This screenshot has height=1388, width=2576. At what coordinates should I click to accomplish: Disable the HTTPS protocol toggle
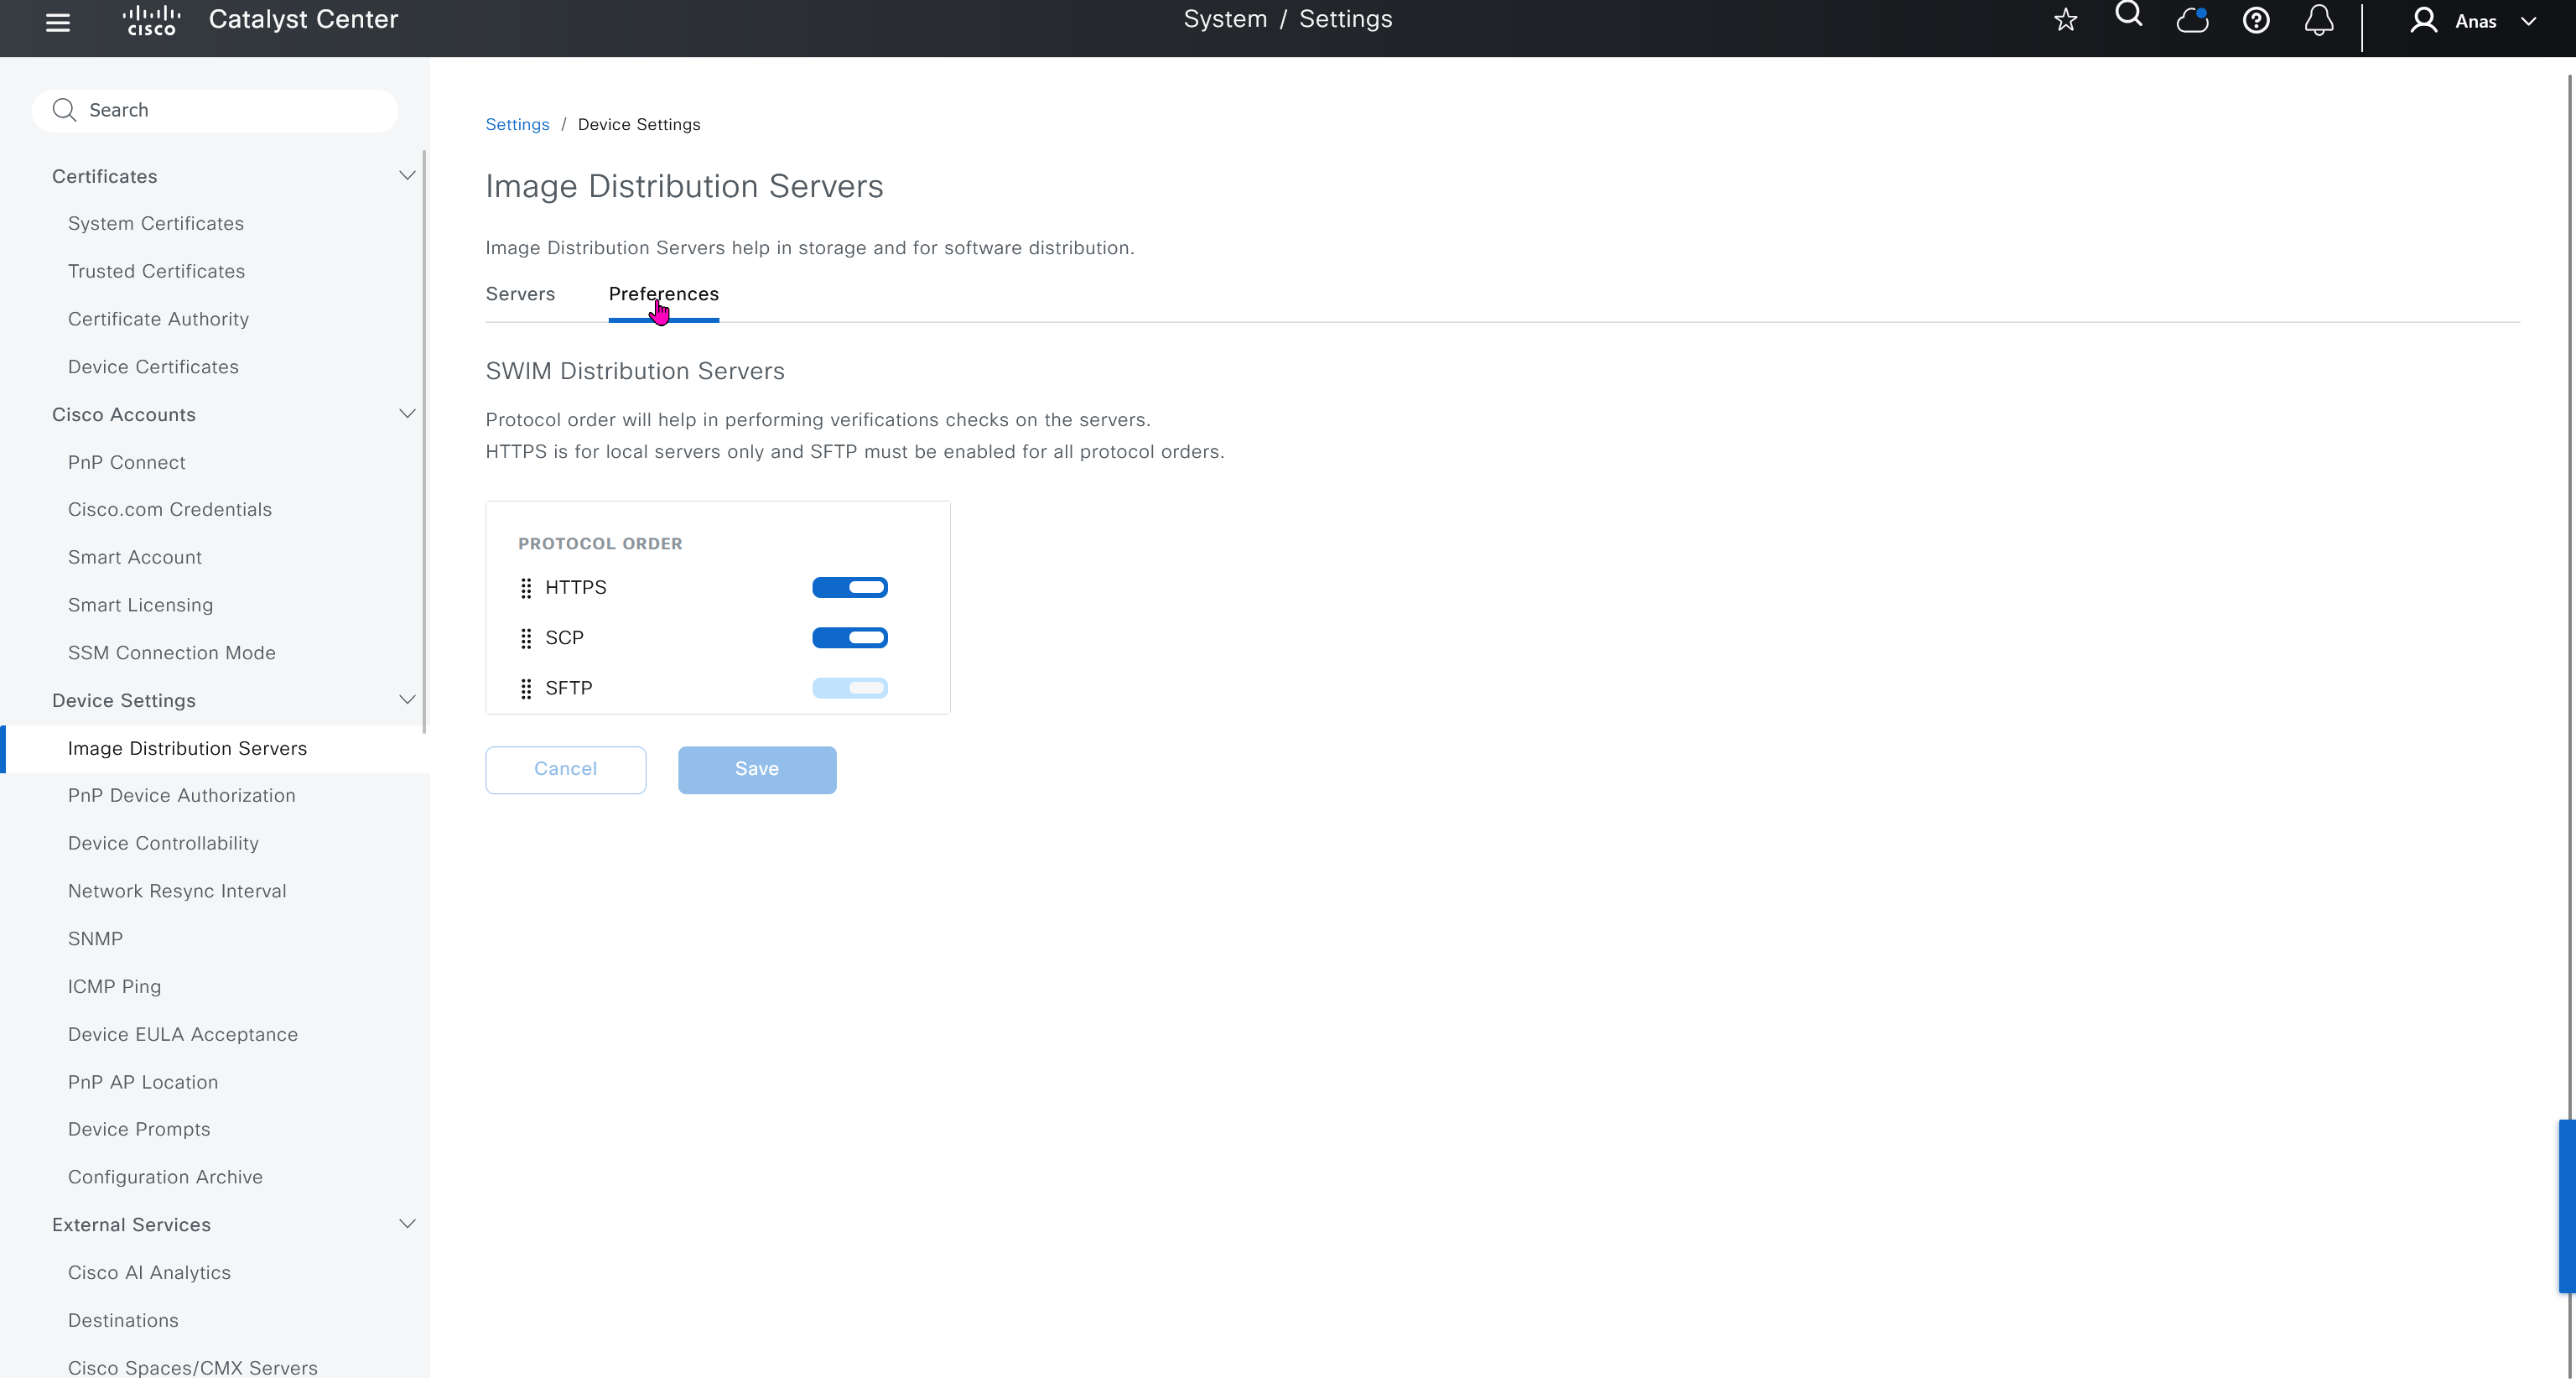tap(849, 588)
